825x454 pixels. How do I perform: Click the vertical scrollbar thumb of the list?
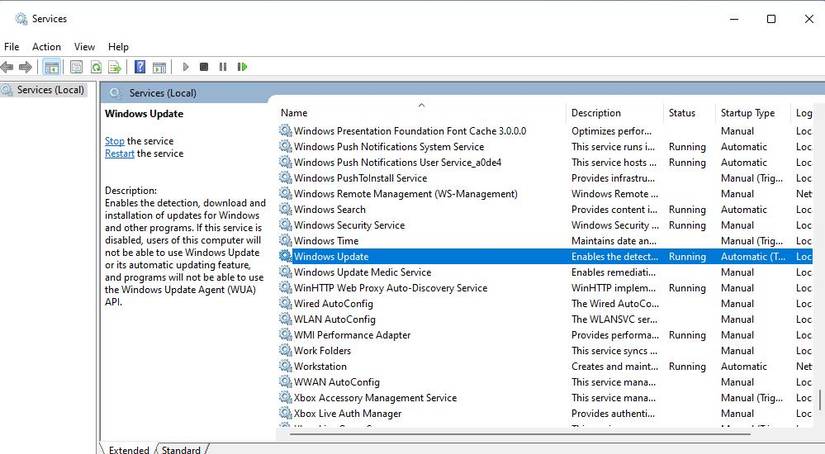[820, 400]
